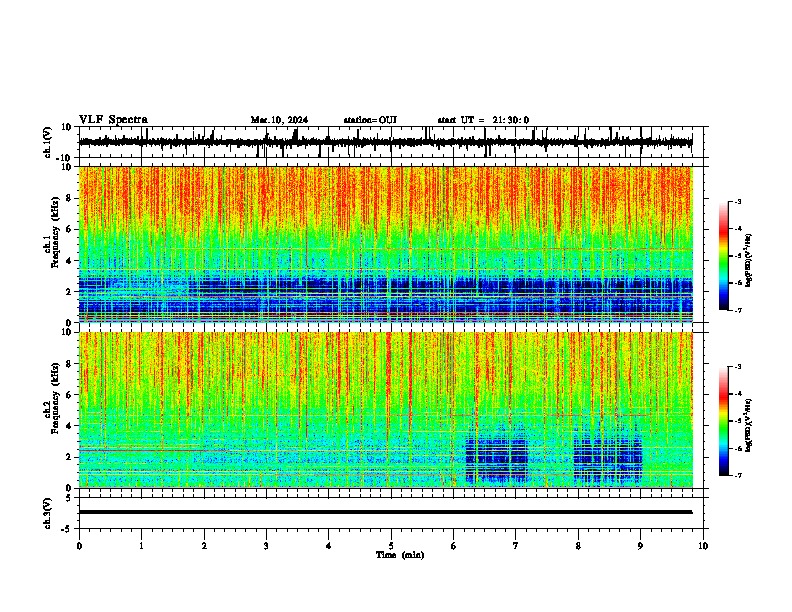Image resolution: width=792 pixels, height=612 pixels.
Task: Select the date text "Mar.10, 2024"
Action: click(x=279, y=120)
